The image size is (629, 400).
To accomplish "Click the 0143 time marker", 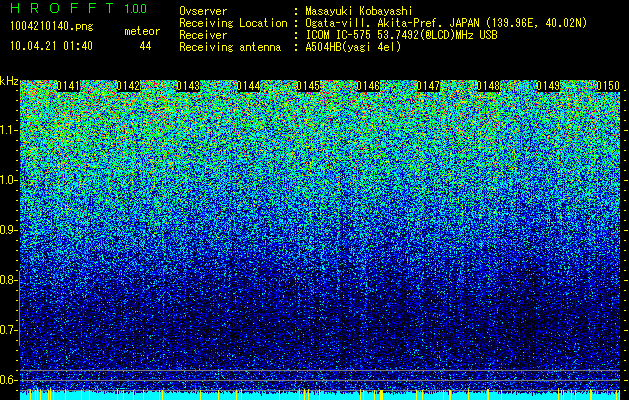I will point(188,86).
